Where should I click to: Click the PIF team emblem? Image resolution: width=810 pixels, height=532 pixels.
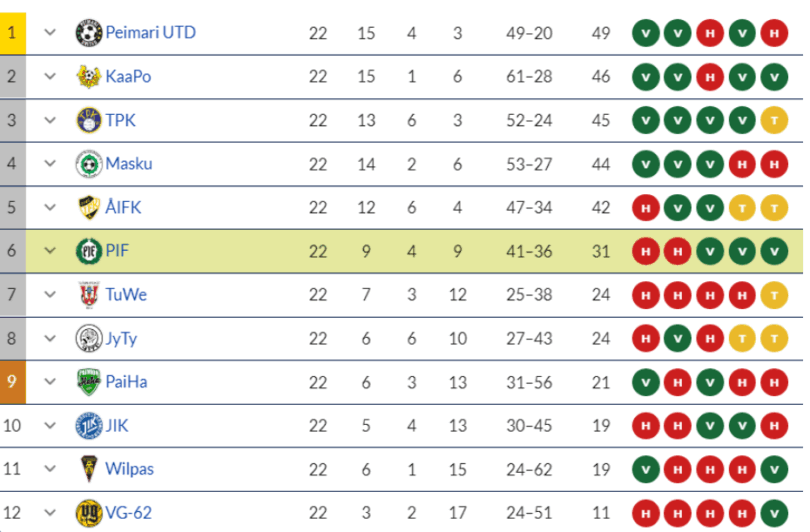click(89, 251)
